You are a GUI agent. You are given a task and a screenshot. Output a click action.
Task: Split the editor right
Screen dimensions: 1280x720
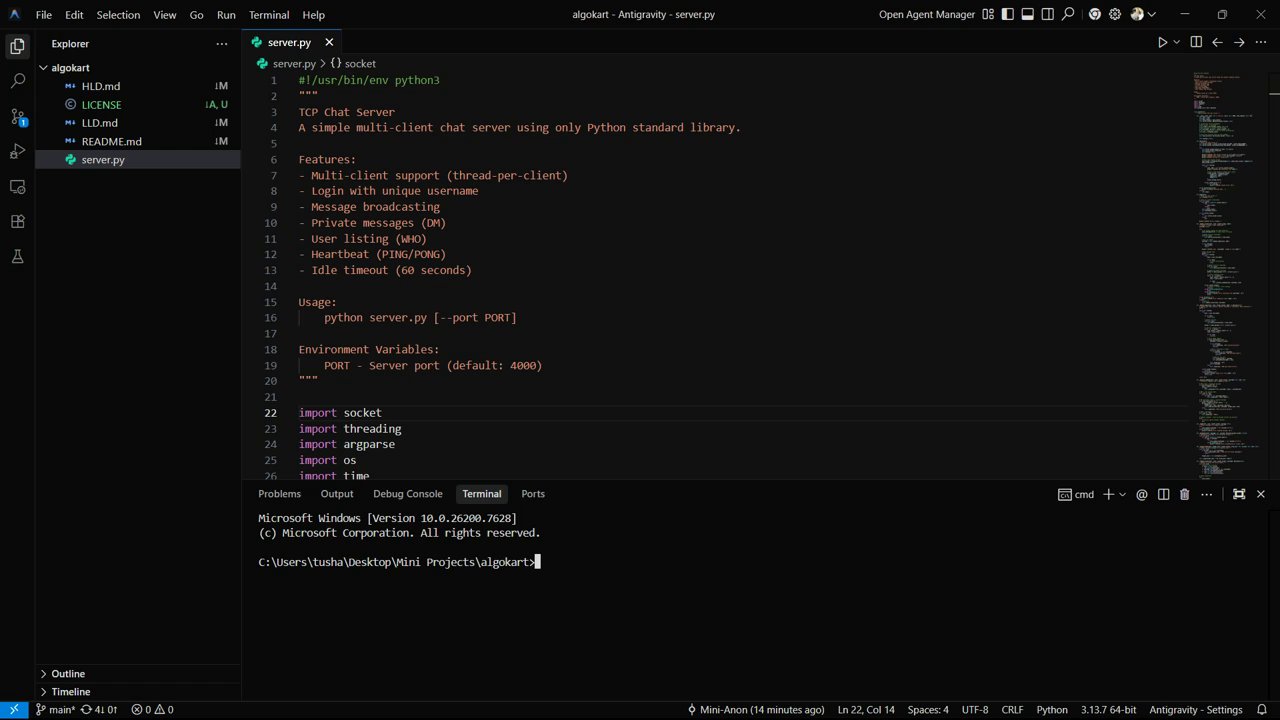(x=1196, y=42)
